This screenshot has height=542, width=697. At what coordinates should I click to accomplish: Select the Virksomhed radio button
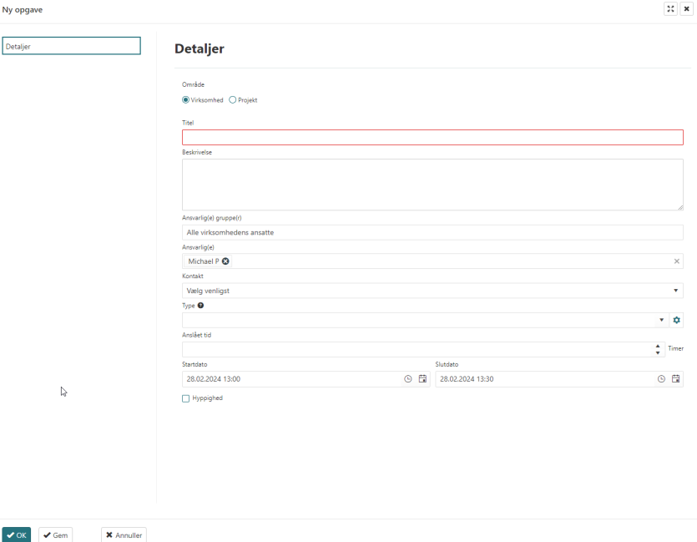[x=186, y=100]
